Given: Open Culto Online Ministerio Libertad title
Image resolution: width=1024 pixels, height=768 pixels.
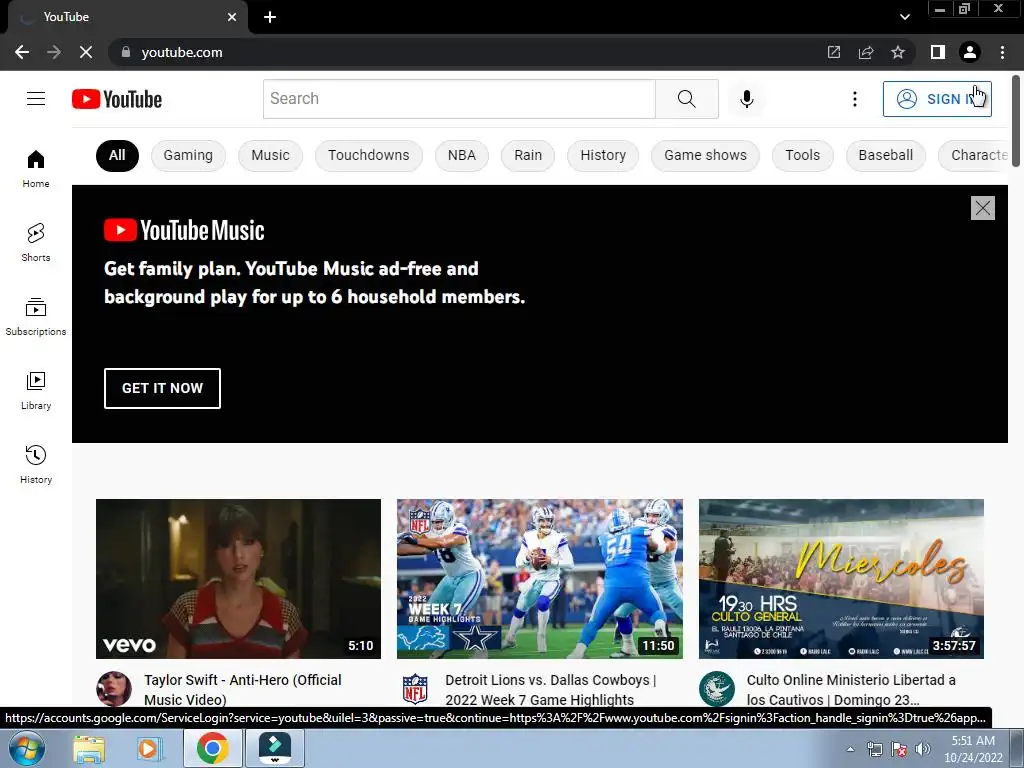Looking at the screenshot, I should point(851,690).
